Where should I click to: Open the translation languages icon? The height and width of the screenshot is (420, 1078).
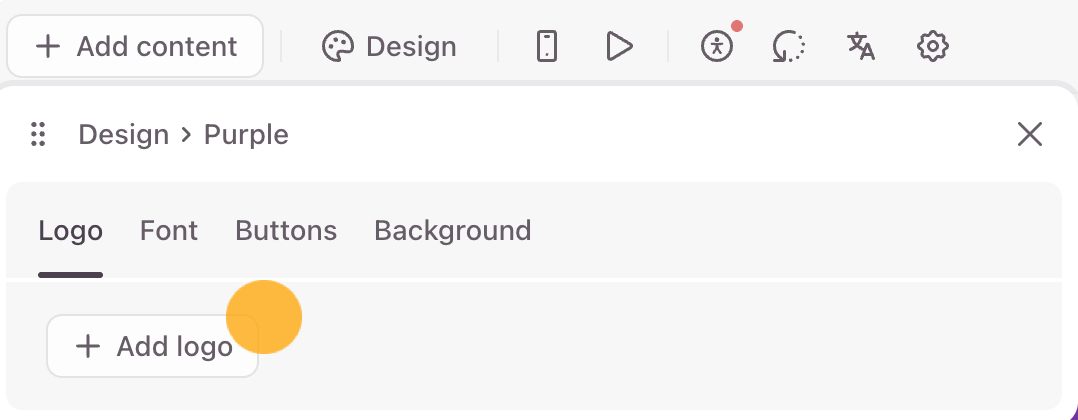click(860, 47)
